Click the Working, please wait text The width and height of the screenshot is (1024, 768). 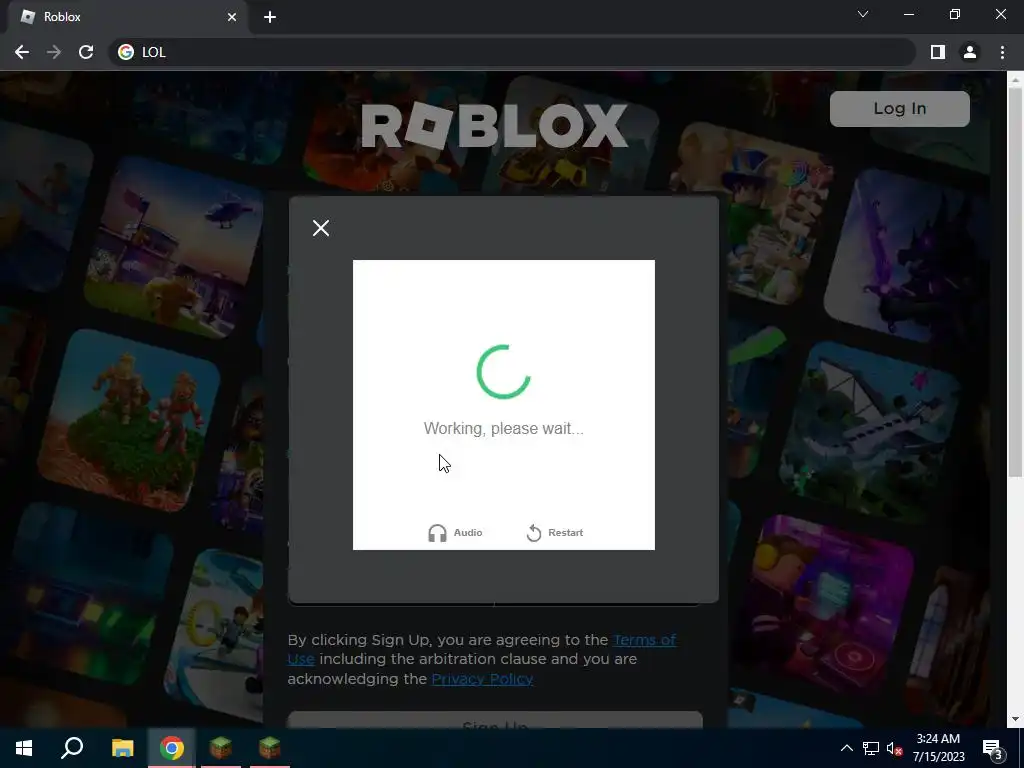point(504,428)
